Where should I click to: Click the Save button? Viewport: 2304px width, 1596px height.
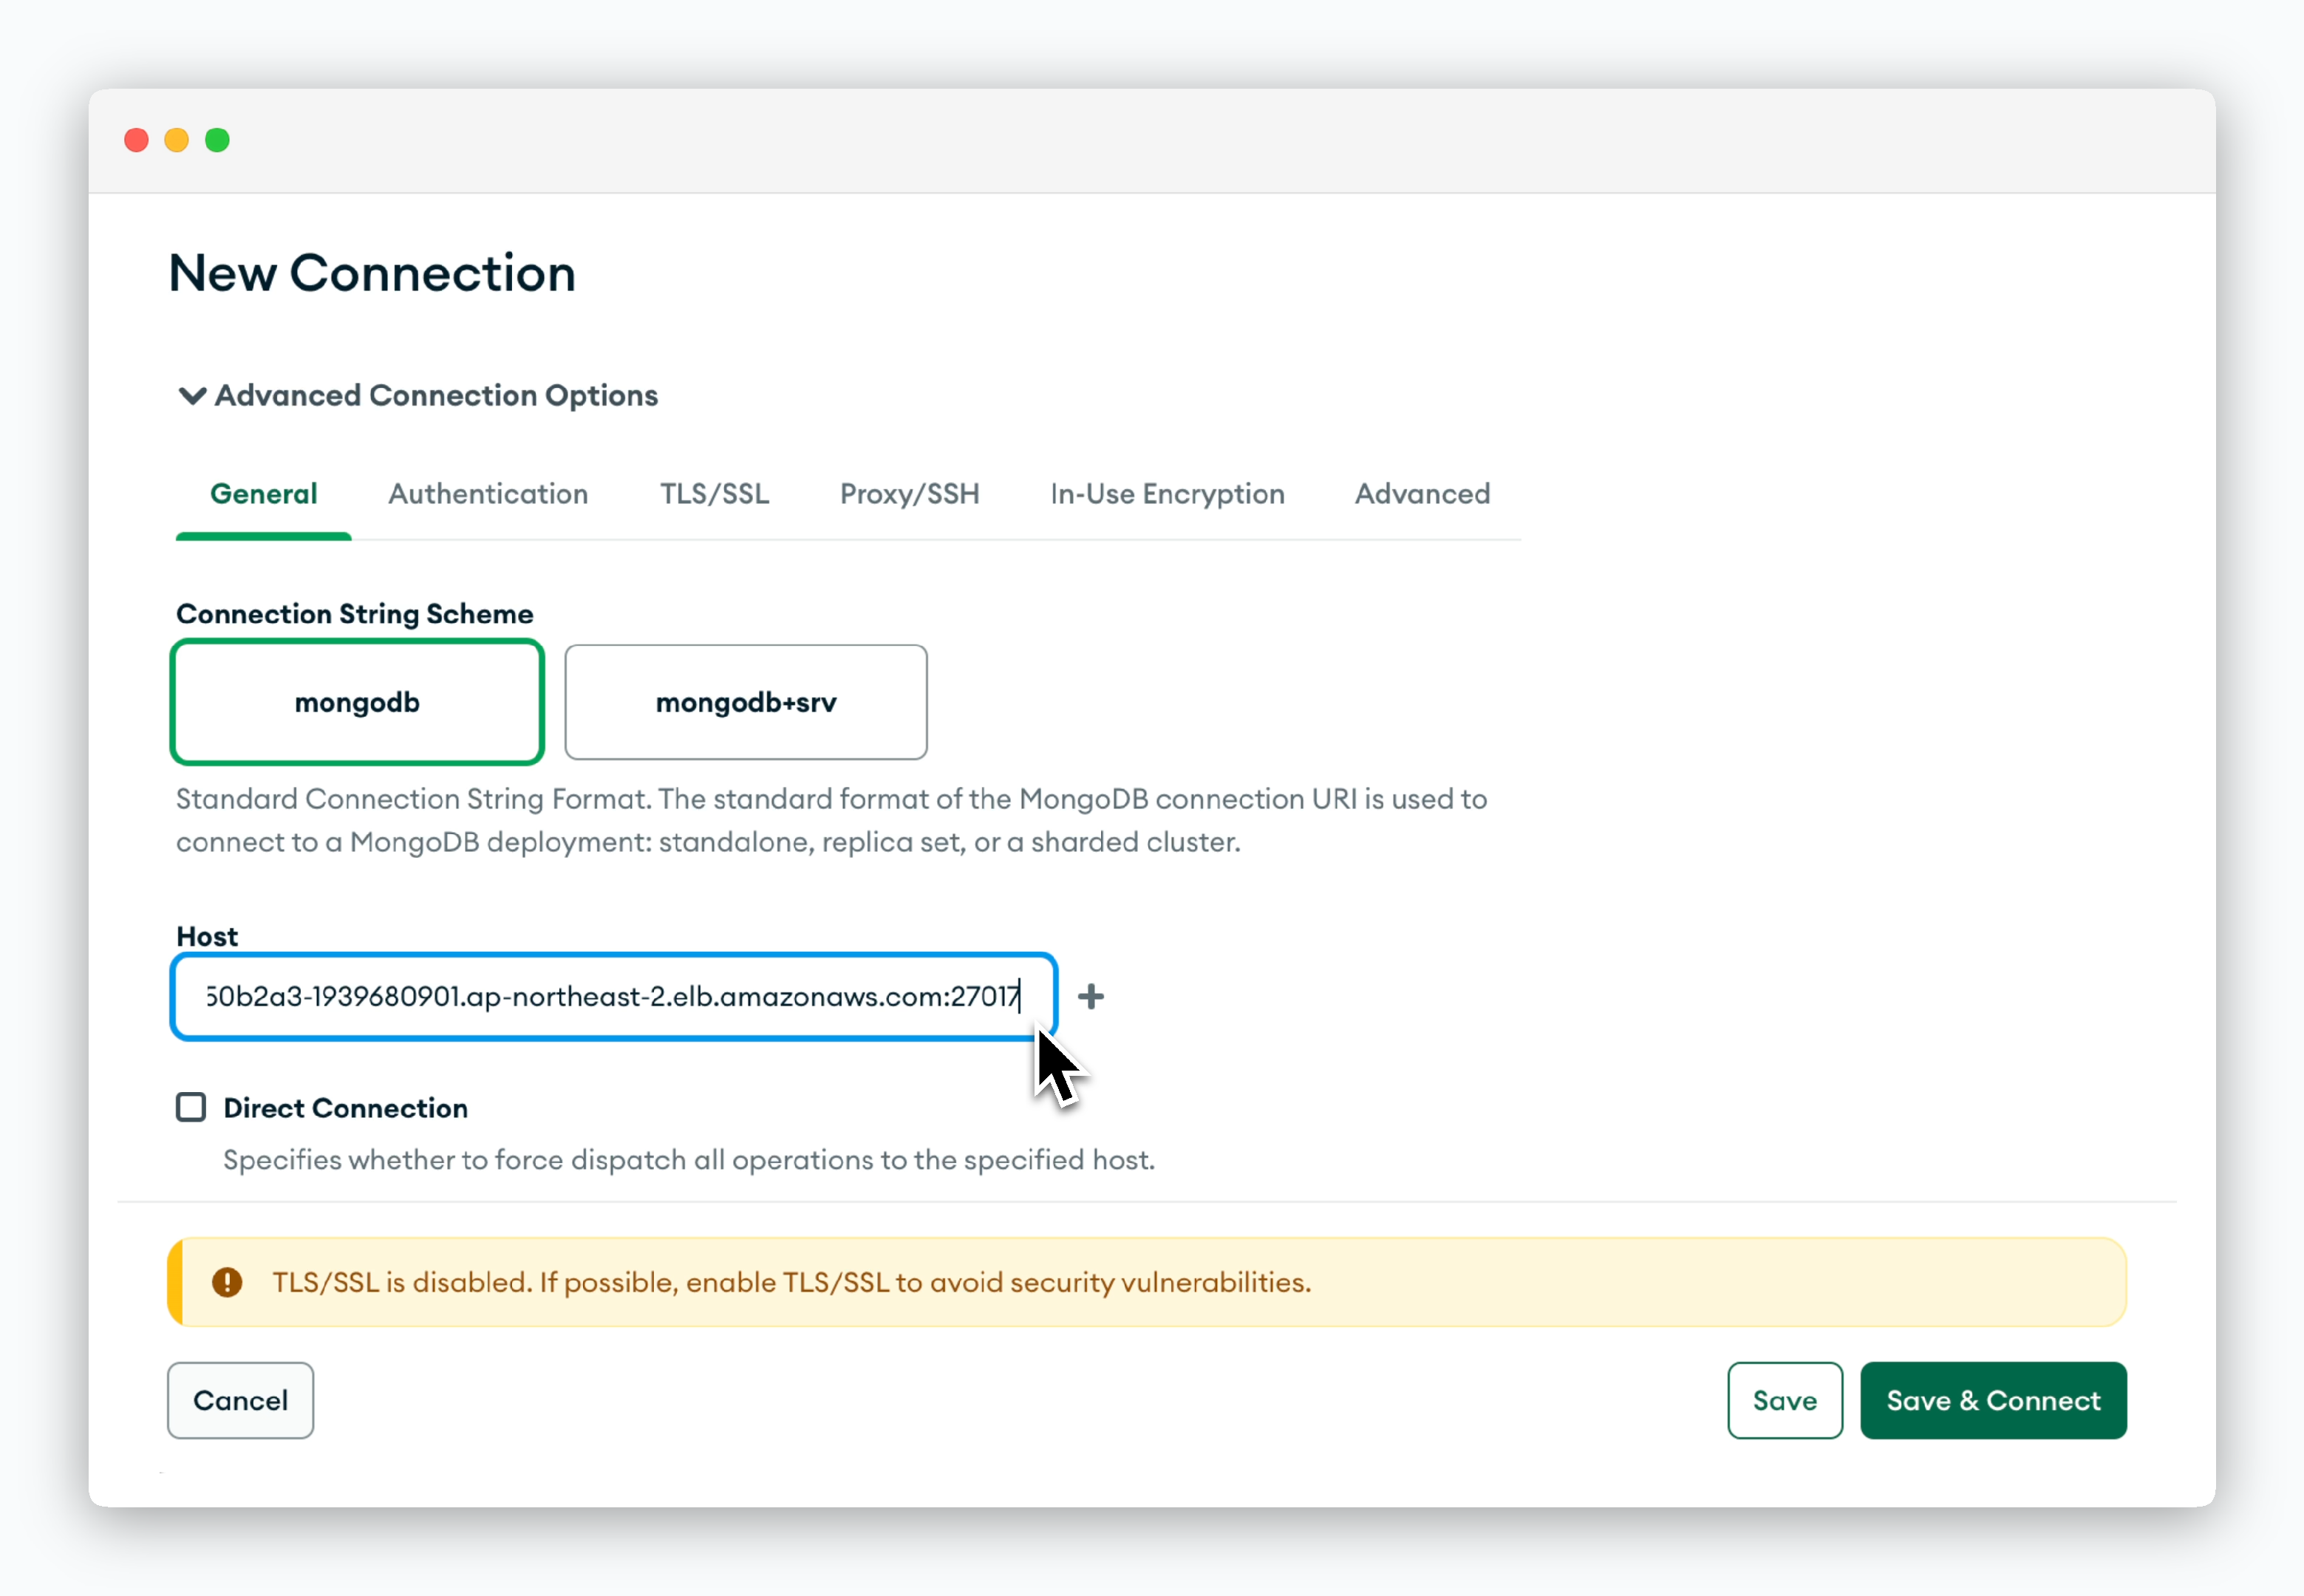pyautogui.click(x=1784, y=1400)
